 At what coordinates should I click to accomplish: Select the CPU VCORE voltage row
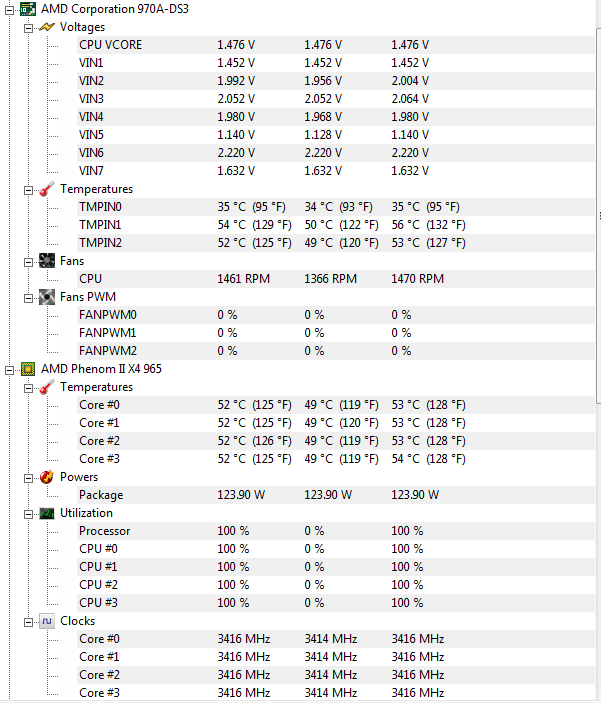click(110, 45)
